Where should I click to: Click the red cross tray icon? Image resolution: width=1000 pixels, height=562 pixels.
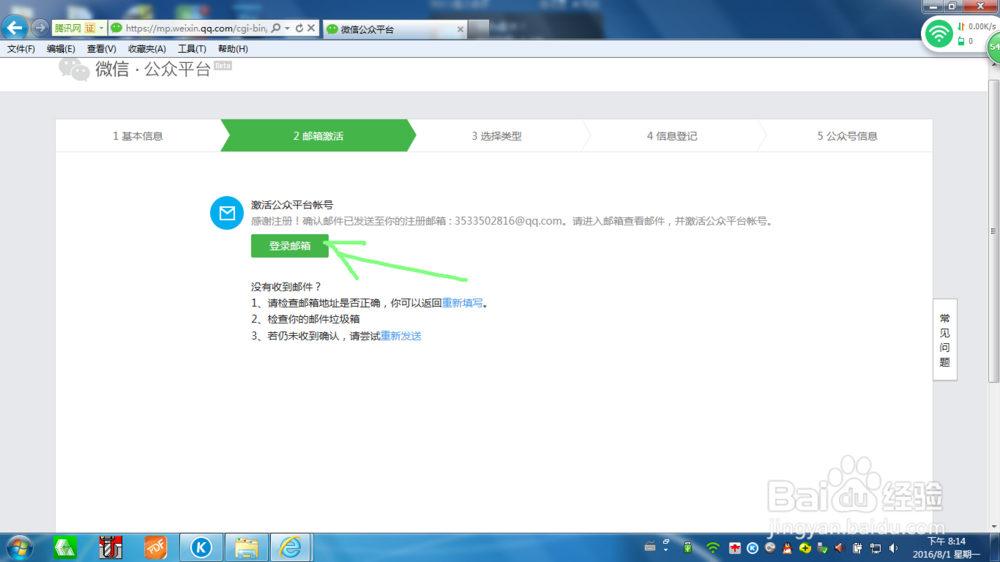coord(735,548)
